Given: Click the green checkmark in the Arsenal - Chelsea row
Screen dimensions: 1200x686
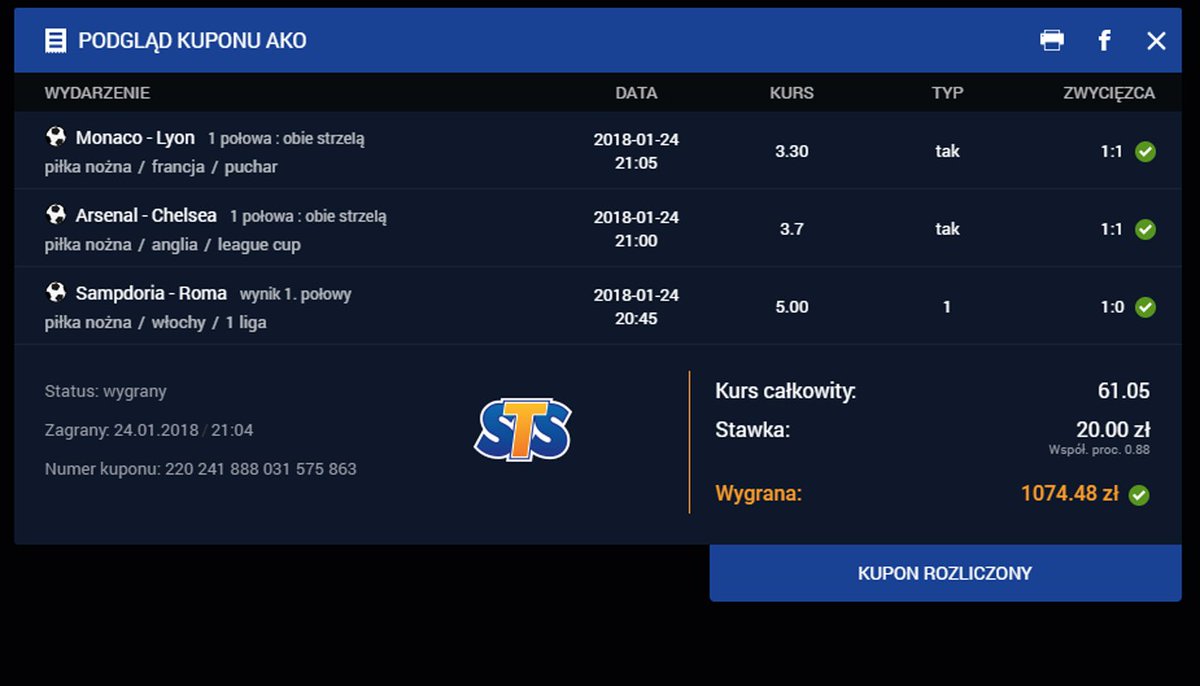Looking at the screenshot, I should (1146, 230).
